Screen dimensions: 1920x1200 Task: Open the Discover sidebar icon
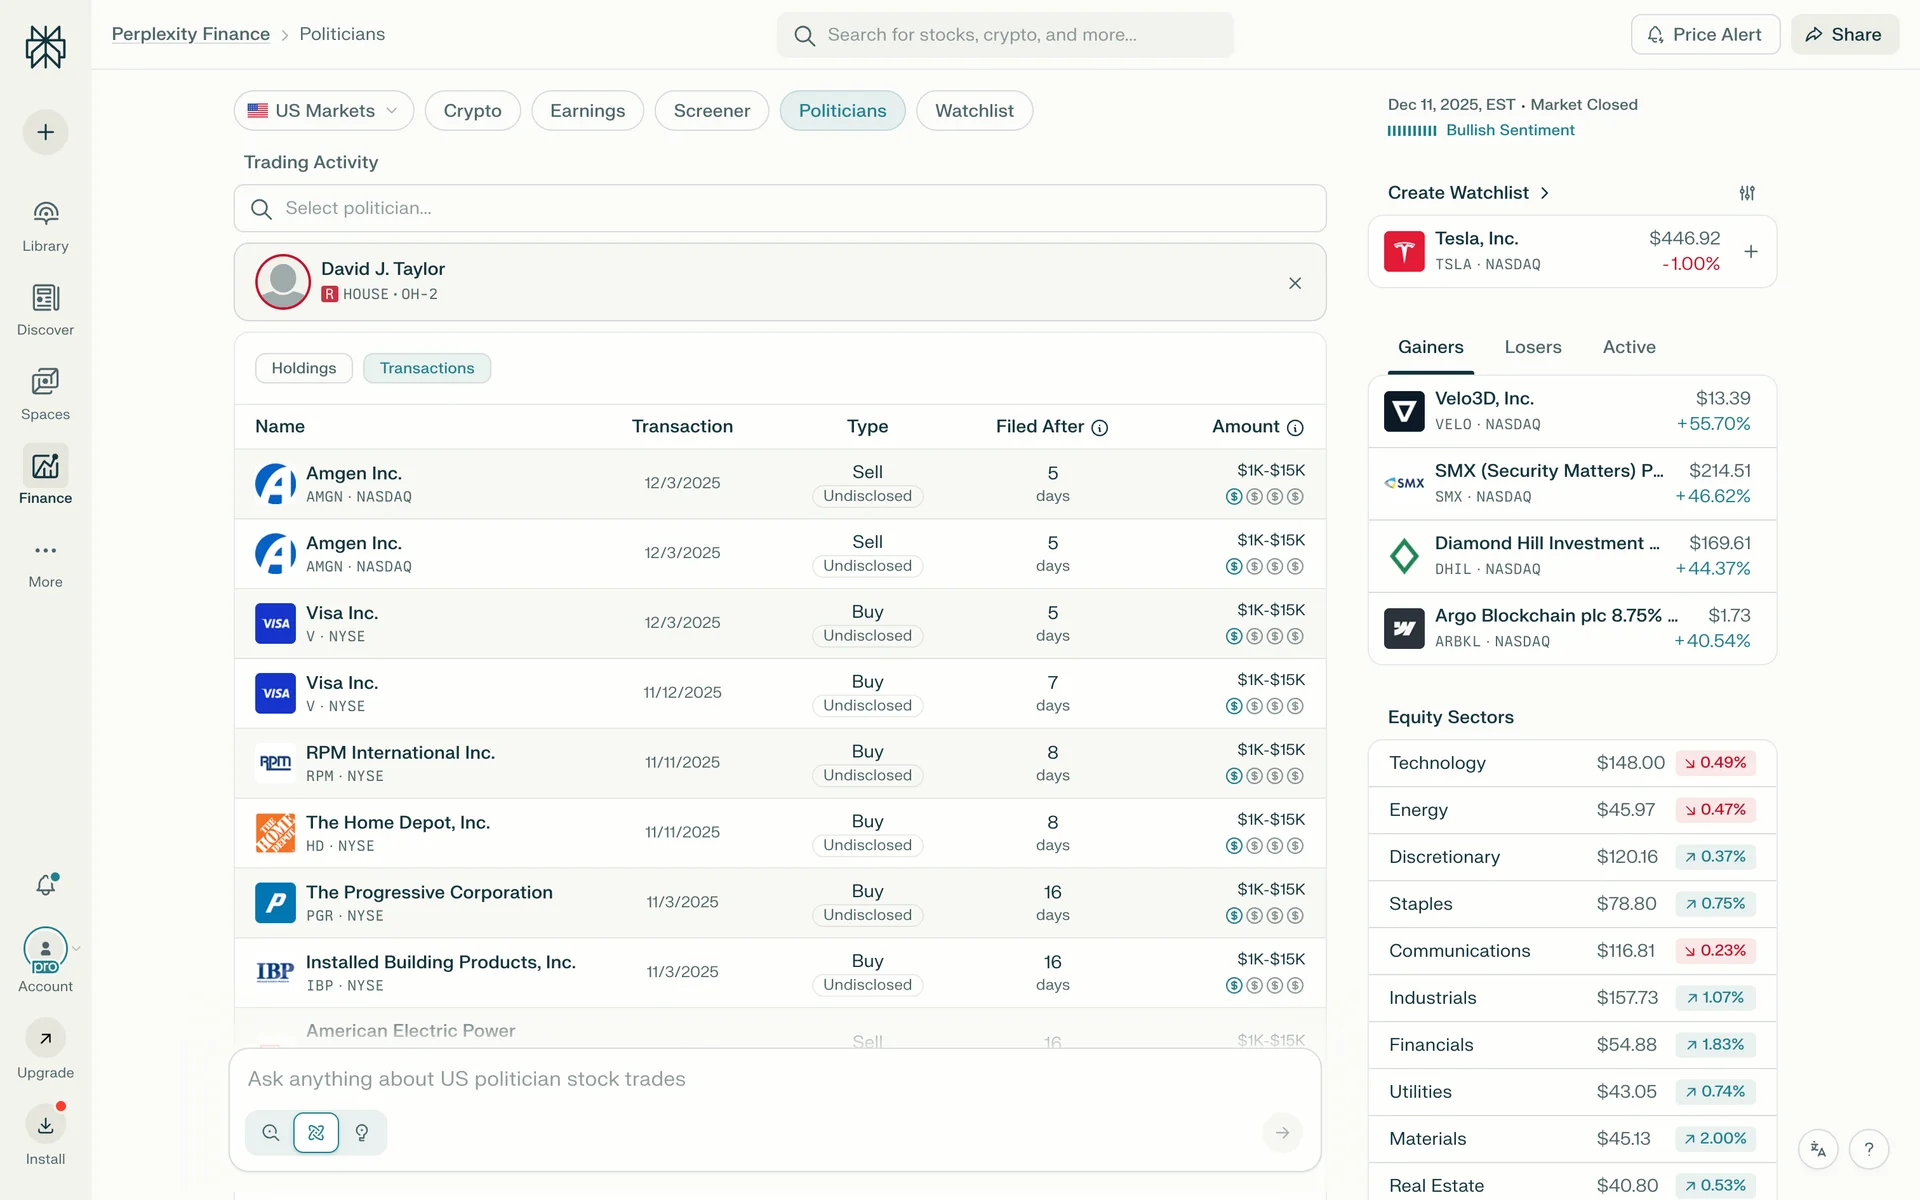45,298
